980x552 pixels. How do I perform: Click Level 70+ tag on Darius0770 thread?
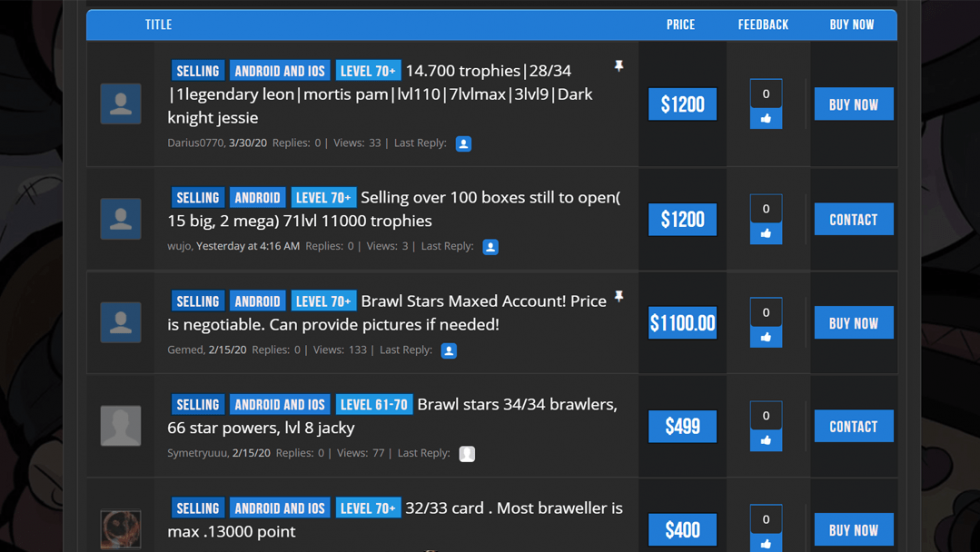[x=368, y=71]
